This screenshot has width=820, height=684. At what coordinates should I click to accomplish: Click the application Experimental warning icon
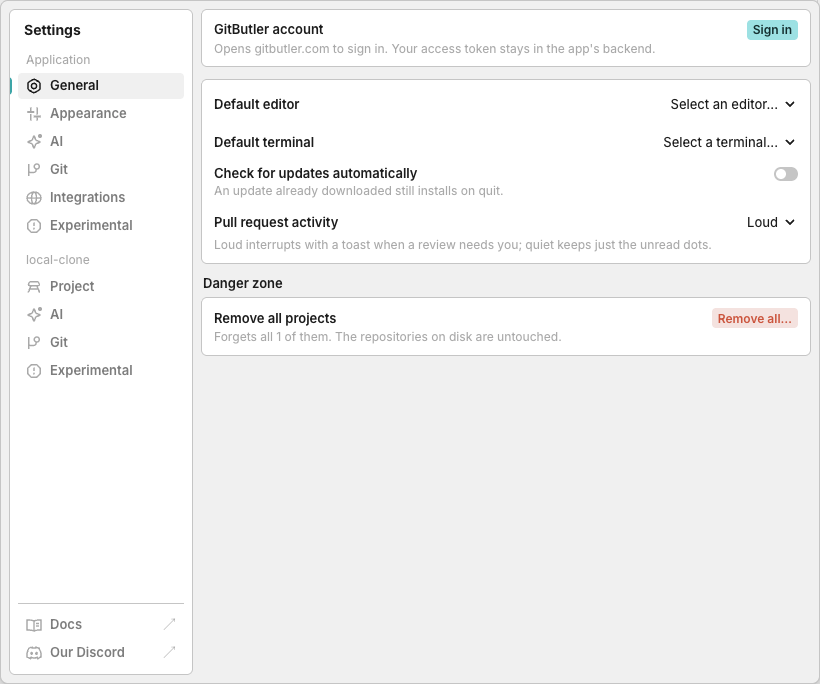click(34, 225)
